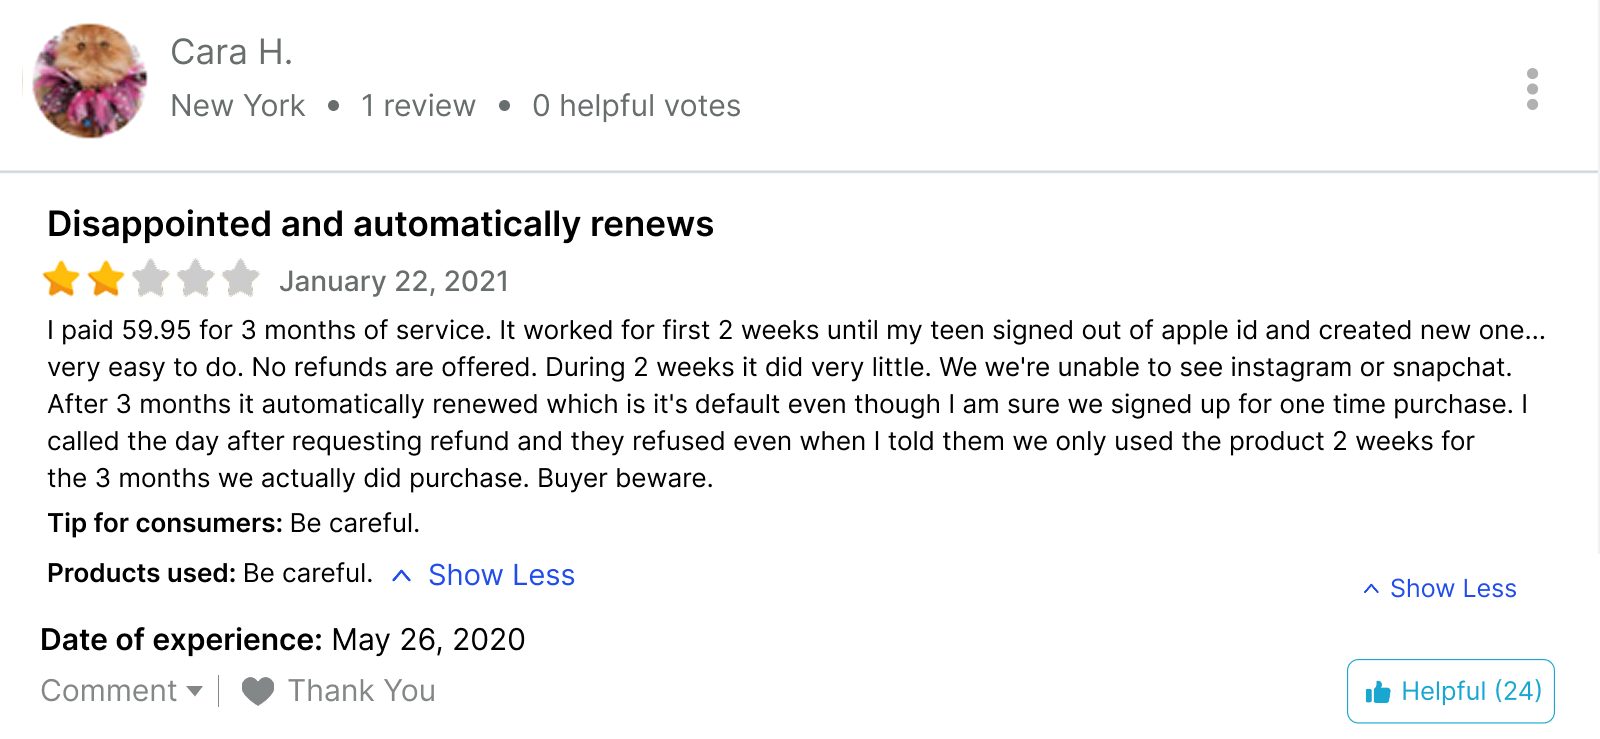Click Cara H.'s profile avatar
The height and width of the screenshot is (739, 1600).
tap(90, 81)
